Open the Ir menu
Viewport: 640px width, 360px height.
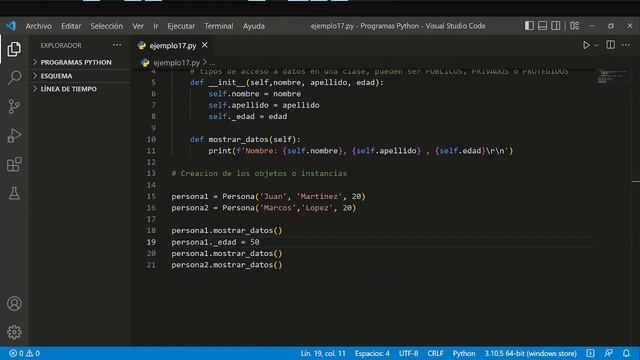[156, 26]
